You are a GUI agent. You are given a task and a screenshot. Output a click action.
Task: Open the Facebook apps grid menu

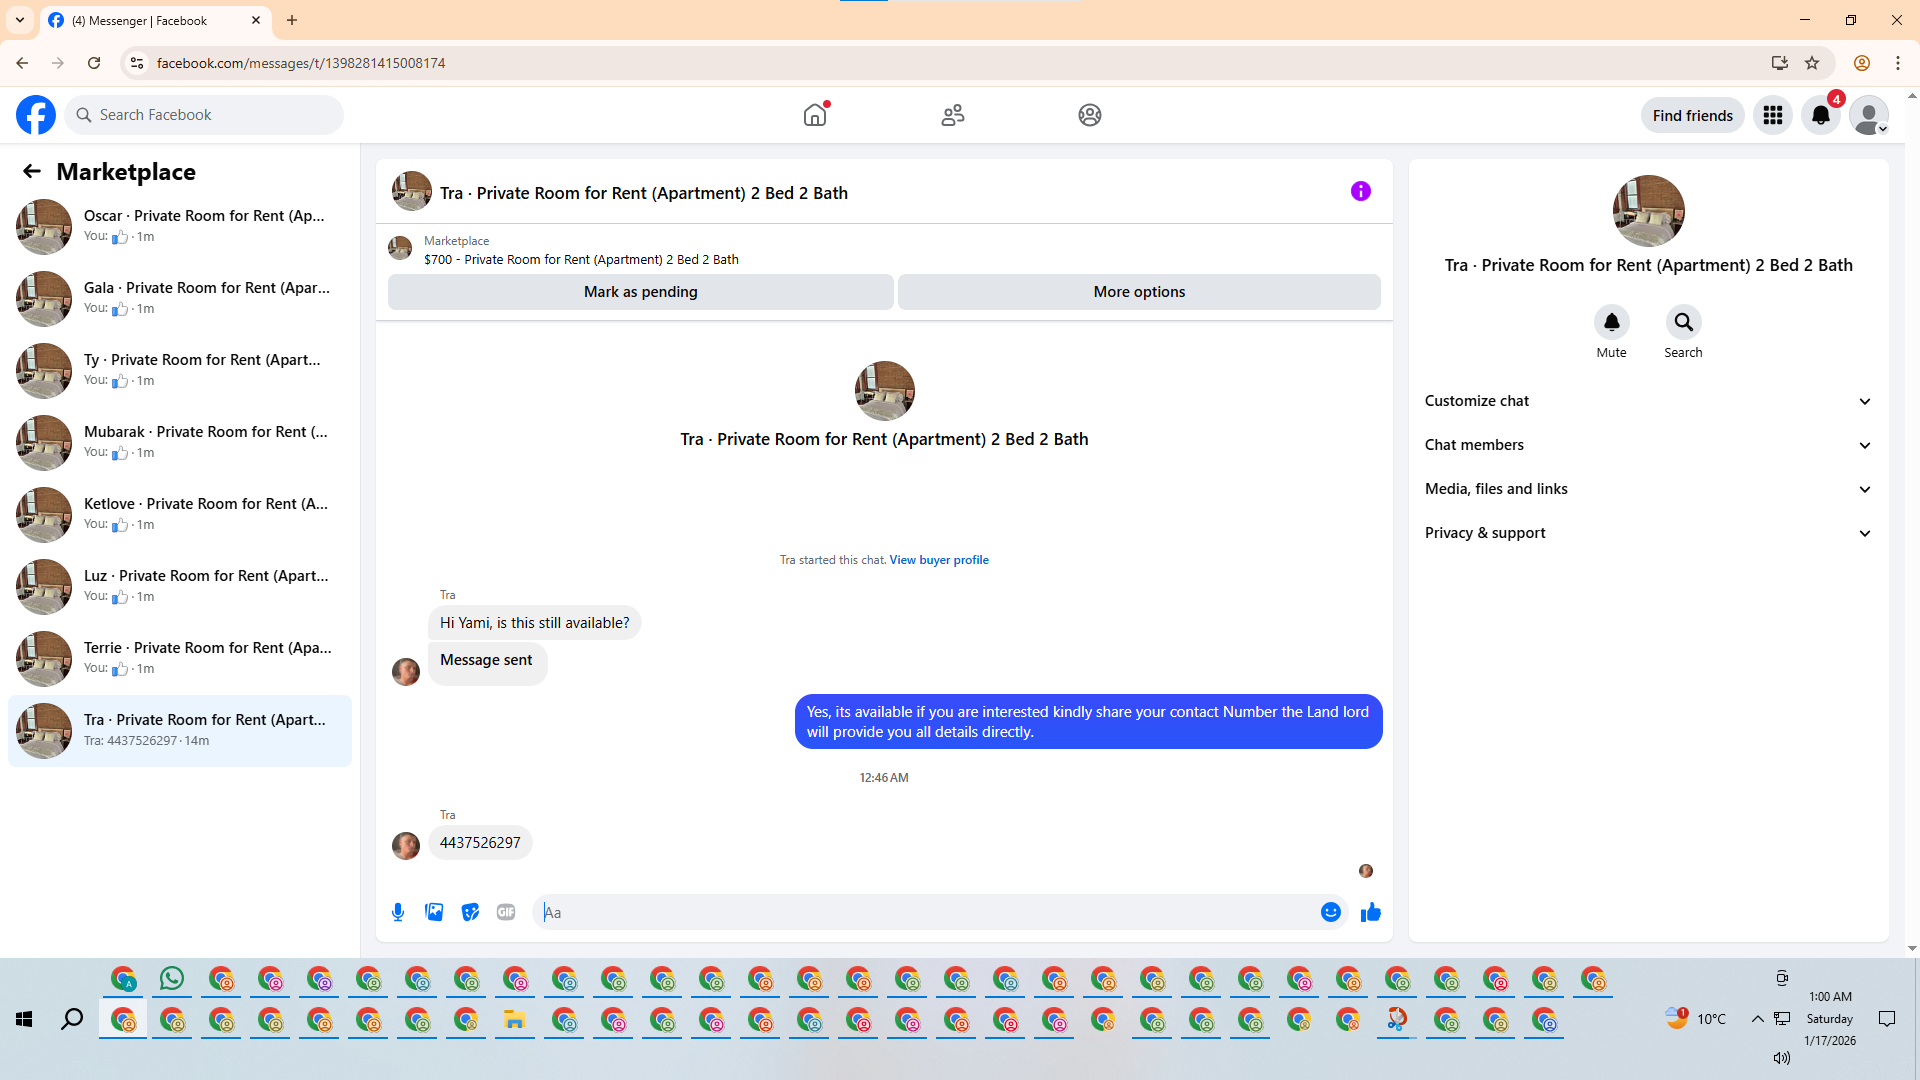pos(1772,115)
